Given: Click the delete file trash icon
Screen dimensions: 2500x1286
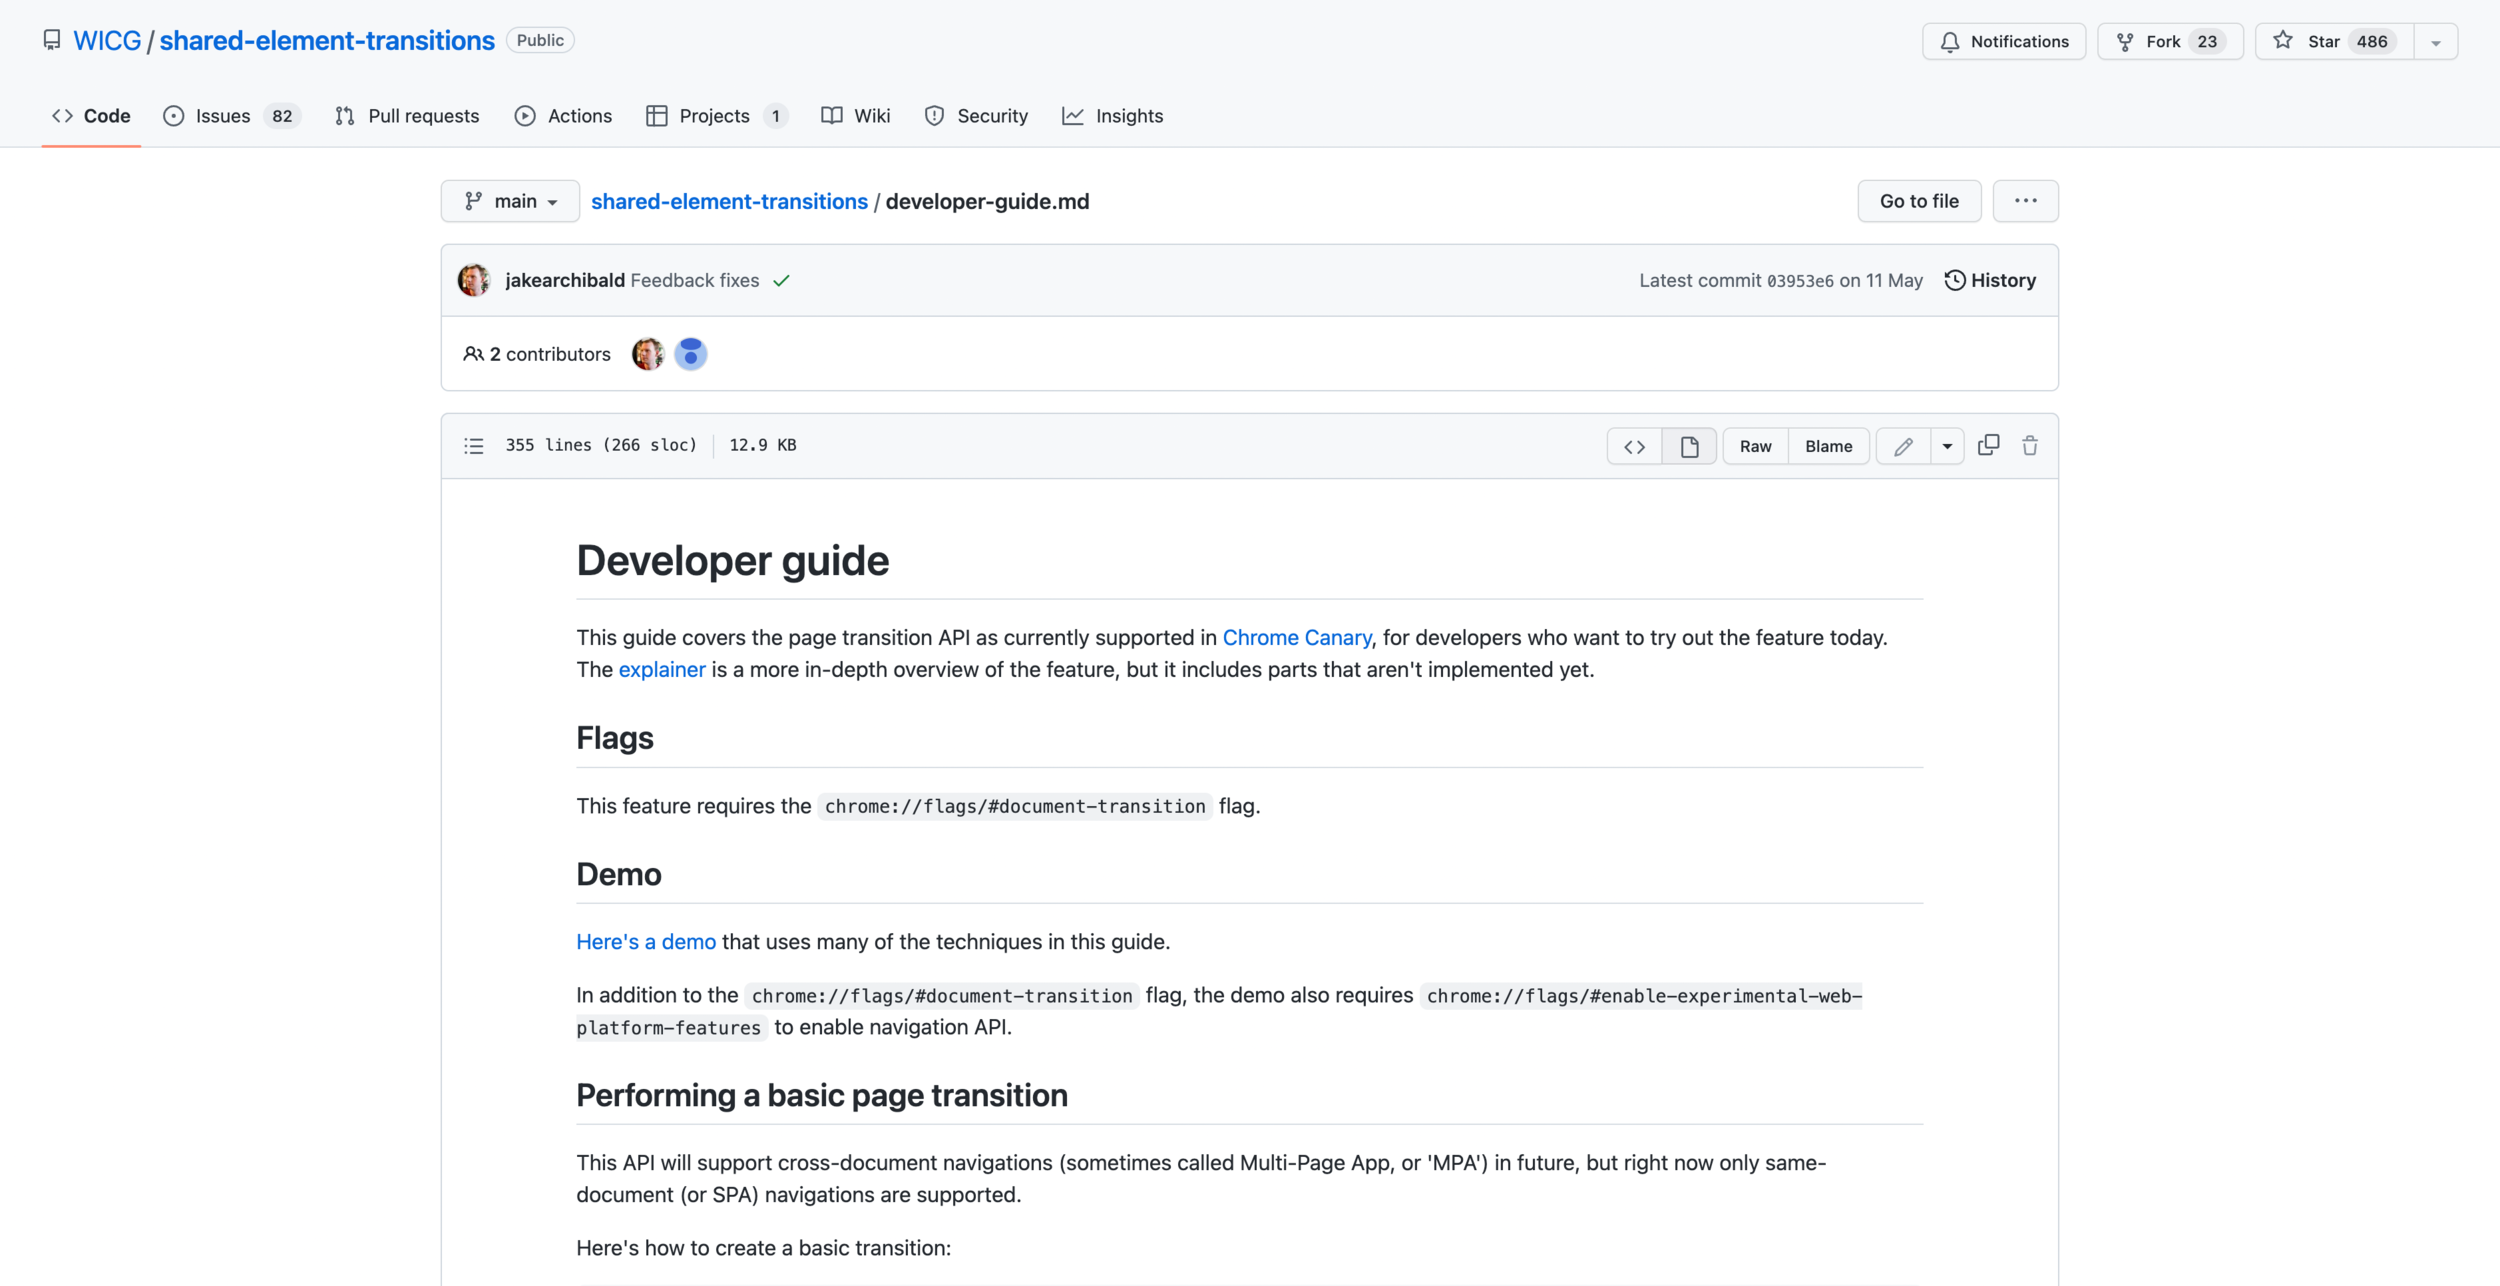Looking at the screenshot, I should point(2029,445).
